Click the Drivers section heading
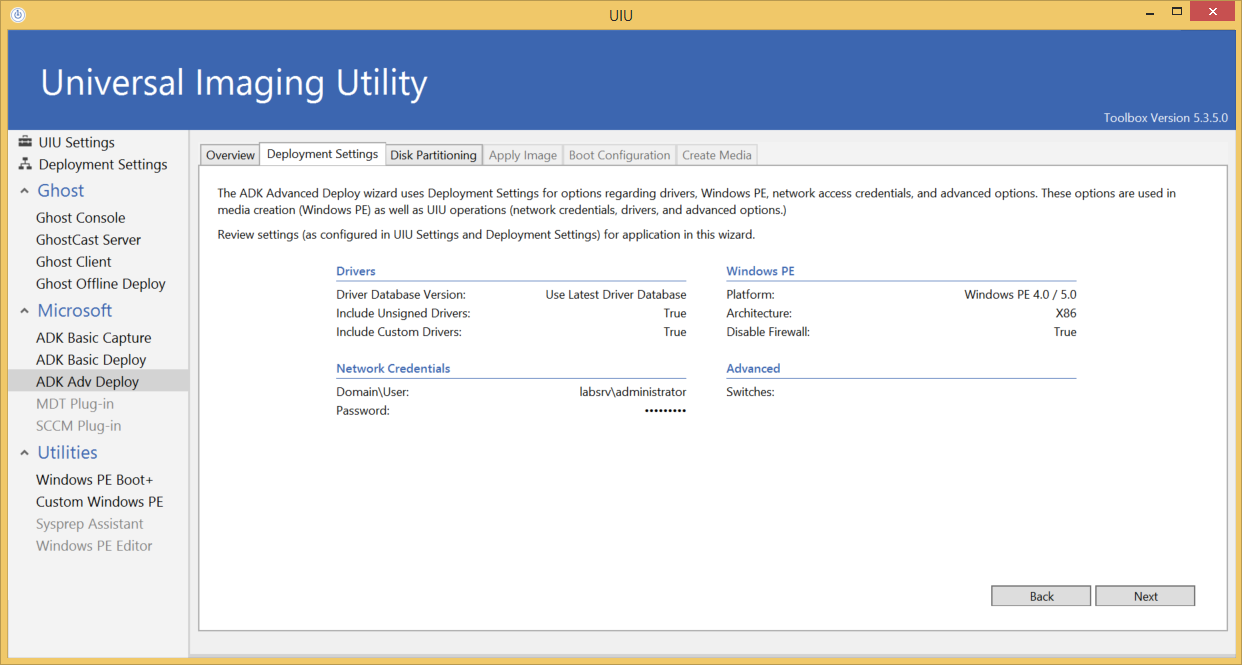 coord(356,271)
